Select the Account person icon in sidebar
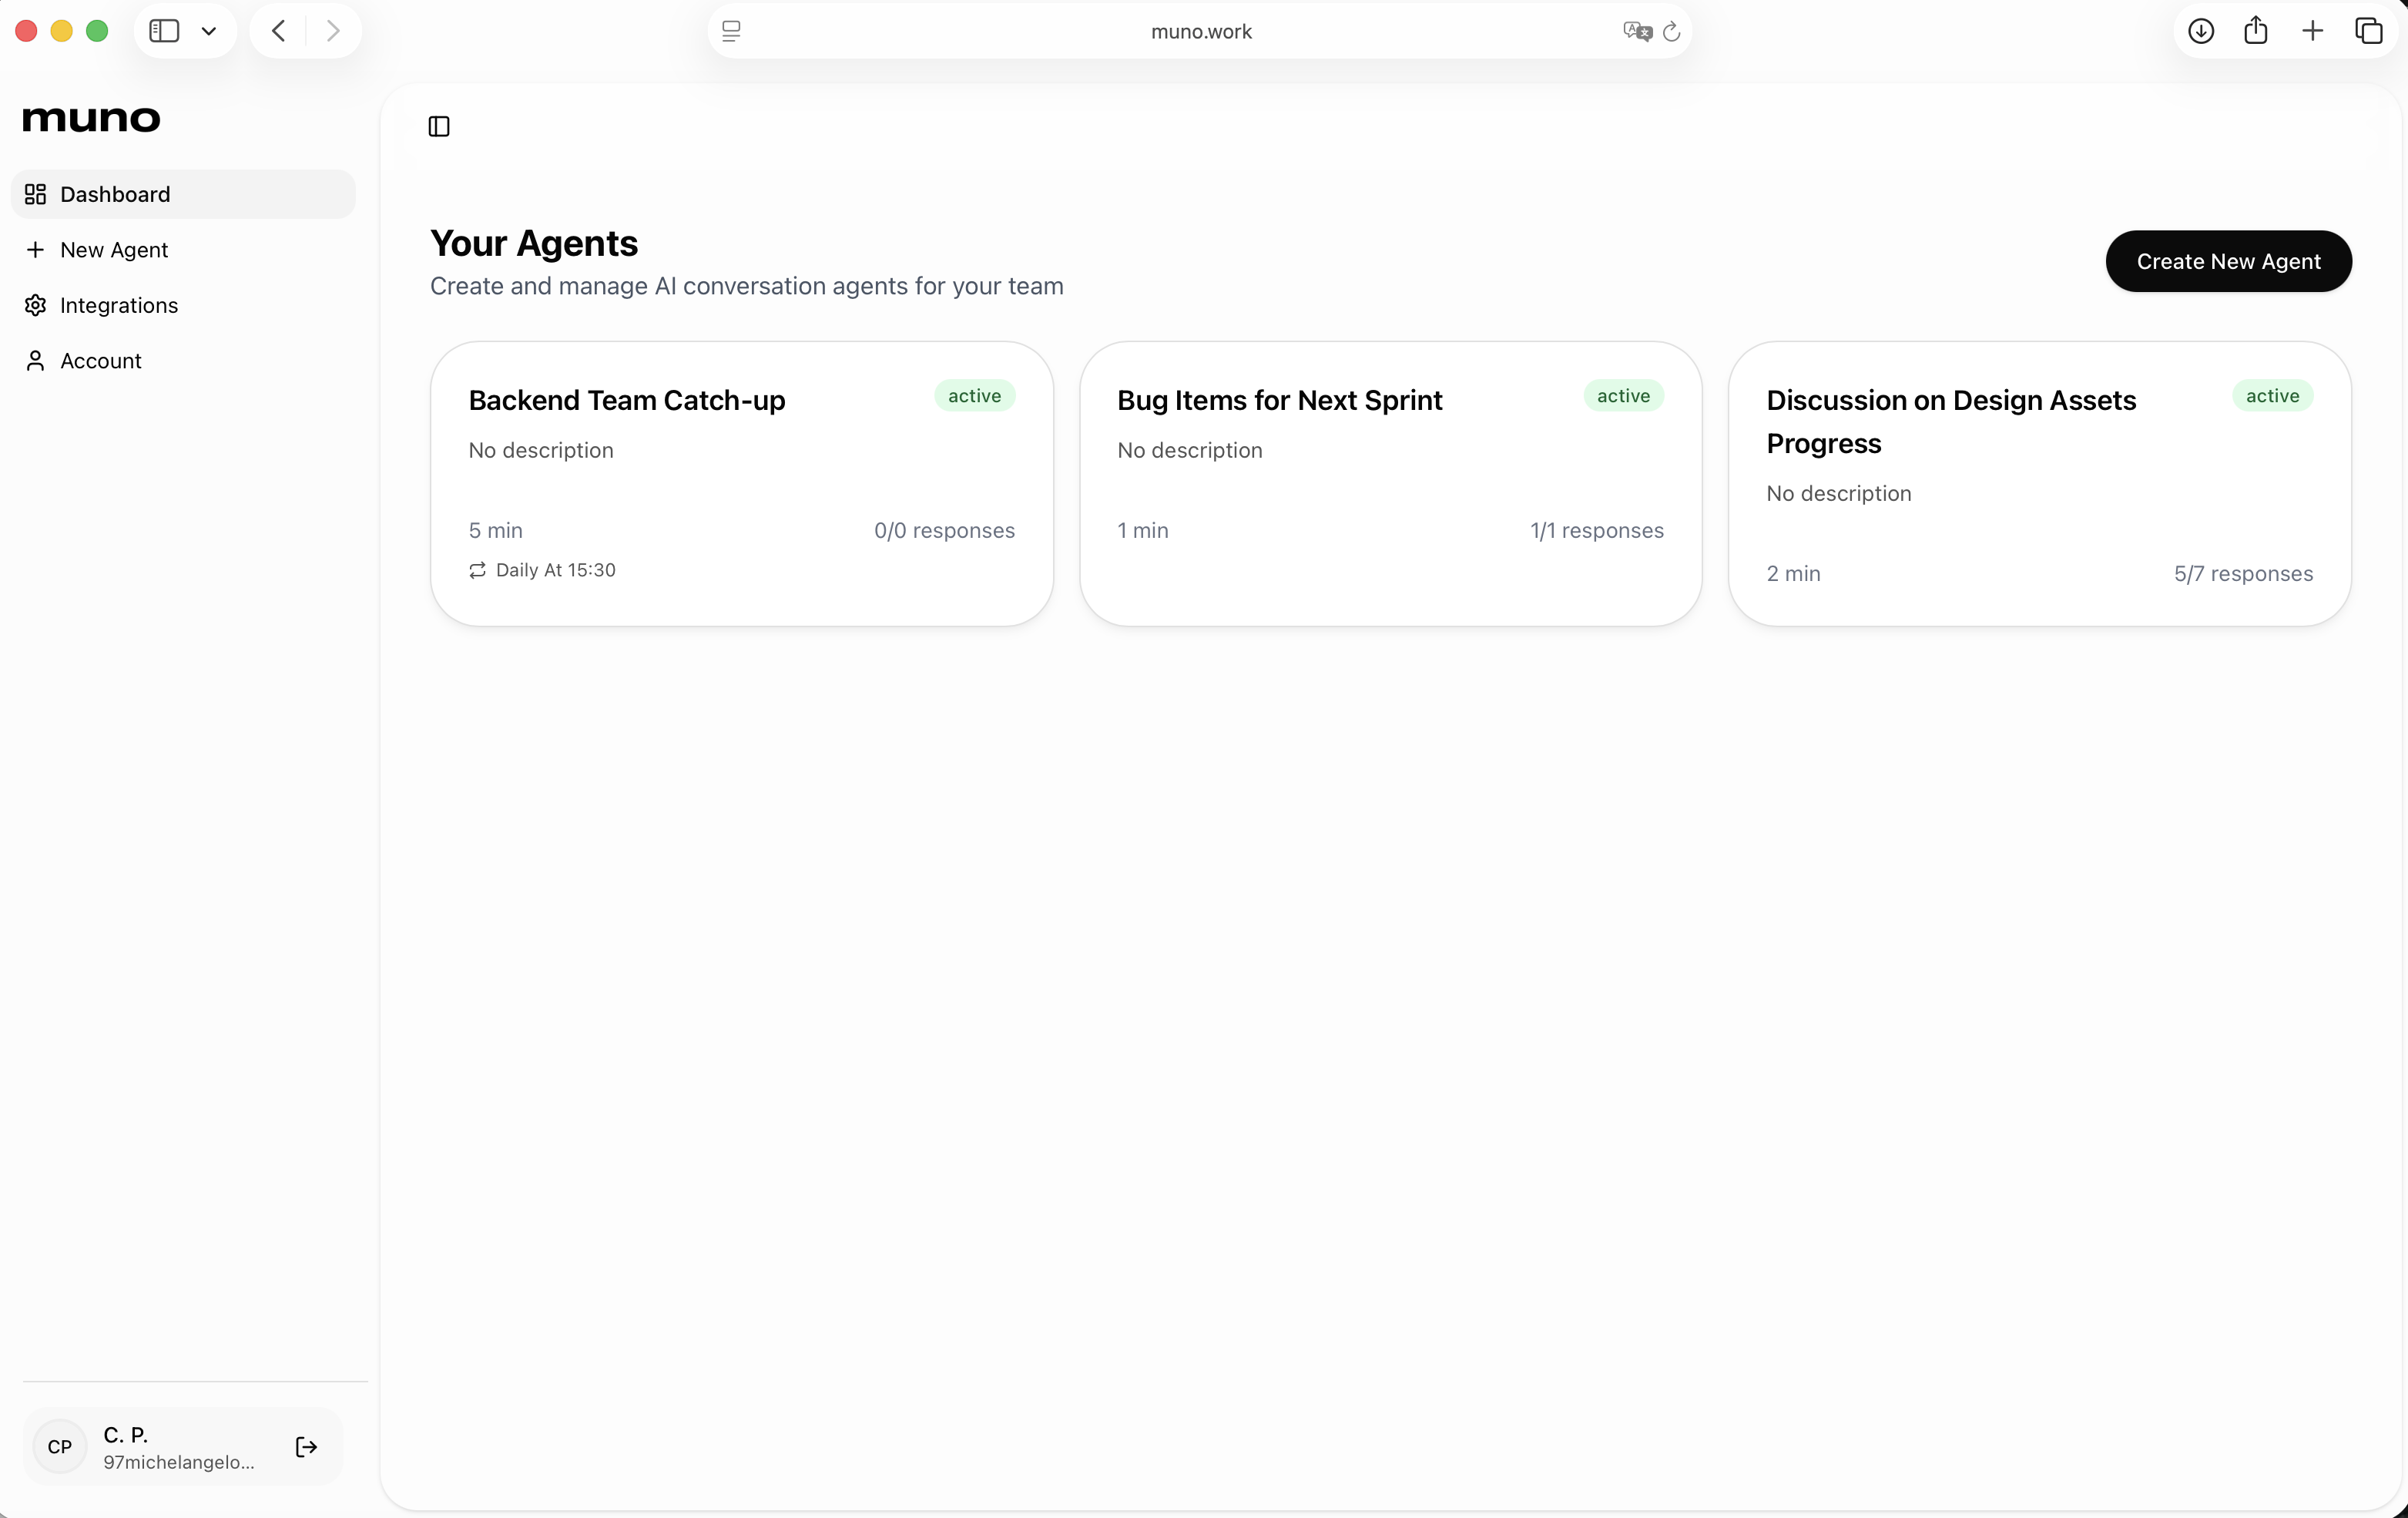Viewport: 2408px width, 1518px height. pos(36,361)
